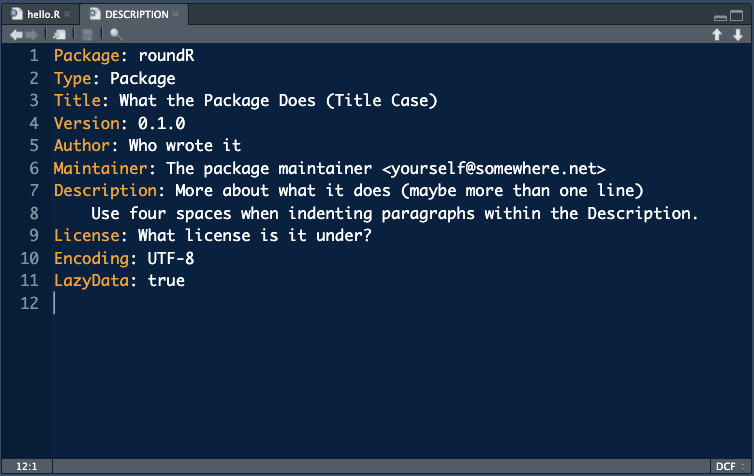Jump to previous section with up arrow

coord(717,35)
